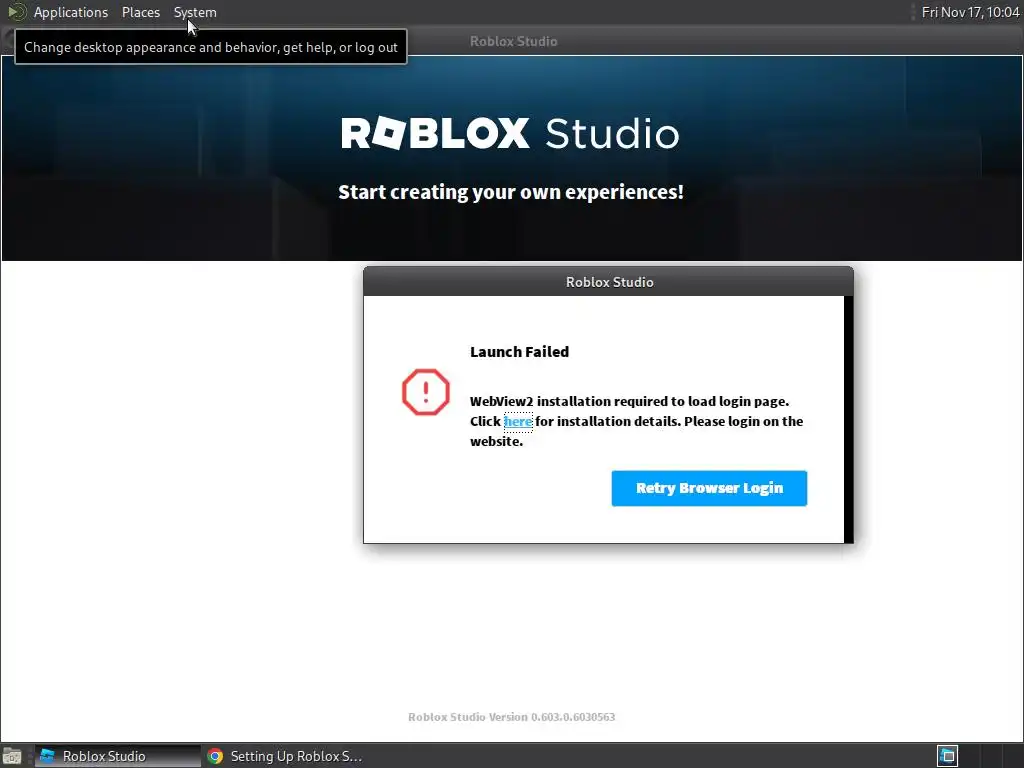The image size is (1024, 768).
Task: Click 'Start creating your own experiences!' text
Action: 511,192
